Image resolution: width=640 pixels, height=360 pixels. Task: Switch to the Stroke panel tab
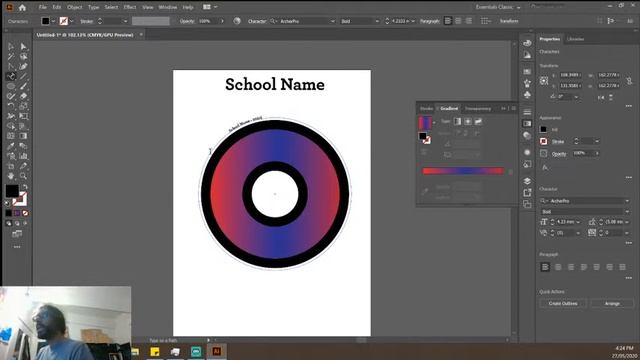click(x=426, y=109)
